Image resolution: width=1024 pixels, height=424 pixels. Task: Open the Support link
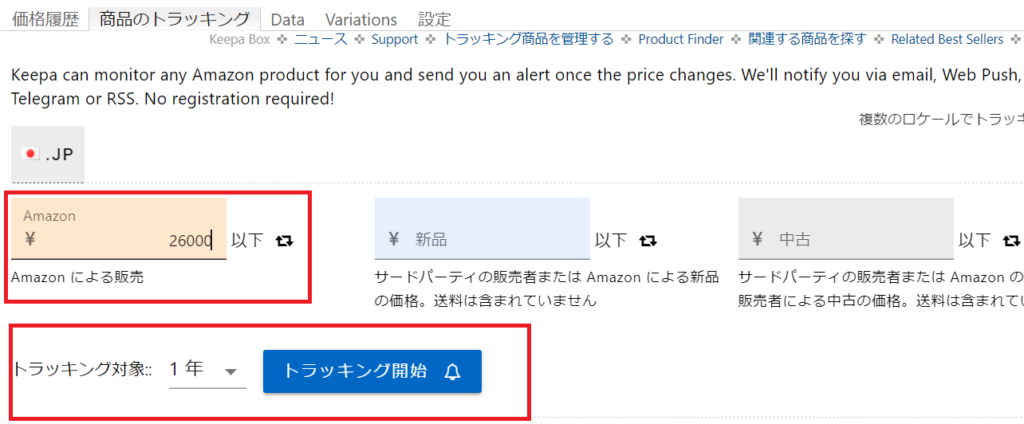[x=394, y=39]
